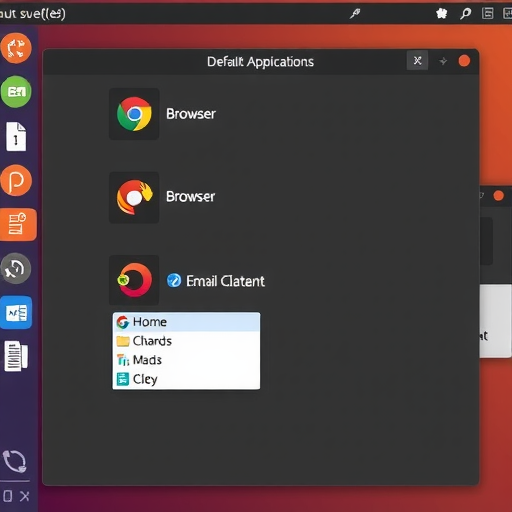Click the teal icon next to Cley
The image size is (512, 512).
[123, 379]
